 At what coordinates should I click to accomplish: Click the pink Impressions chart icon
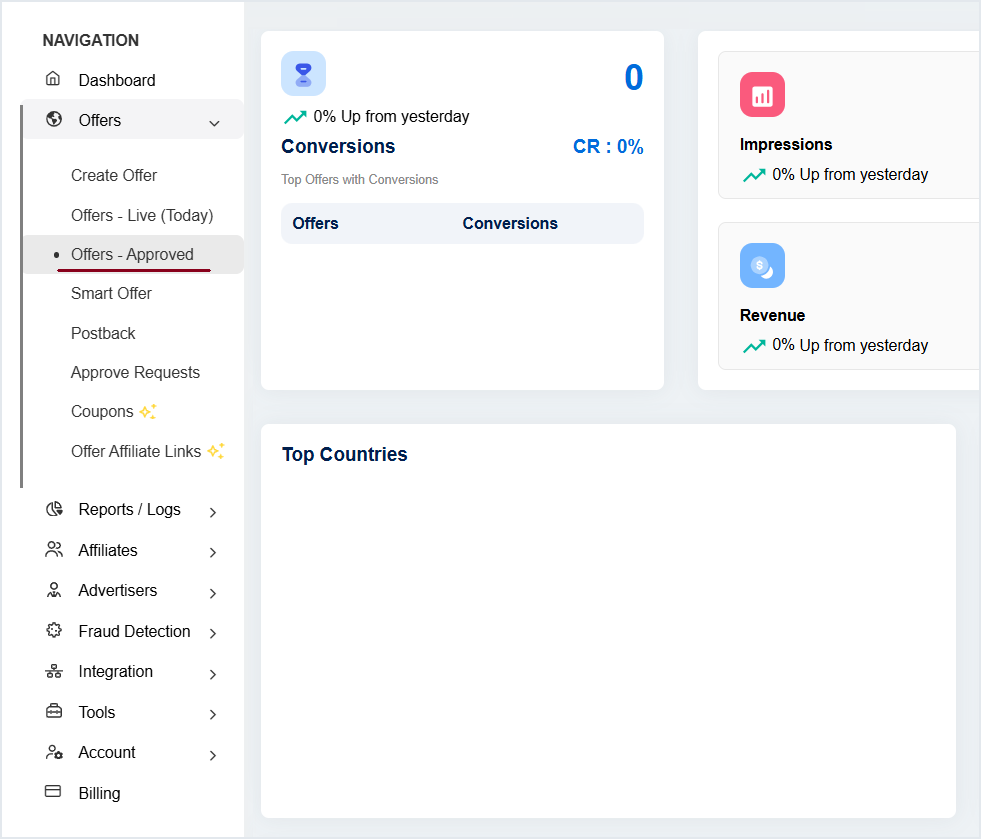[x=762, y=95]
